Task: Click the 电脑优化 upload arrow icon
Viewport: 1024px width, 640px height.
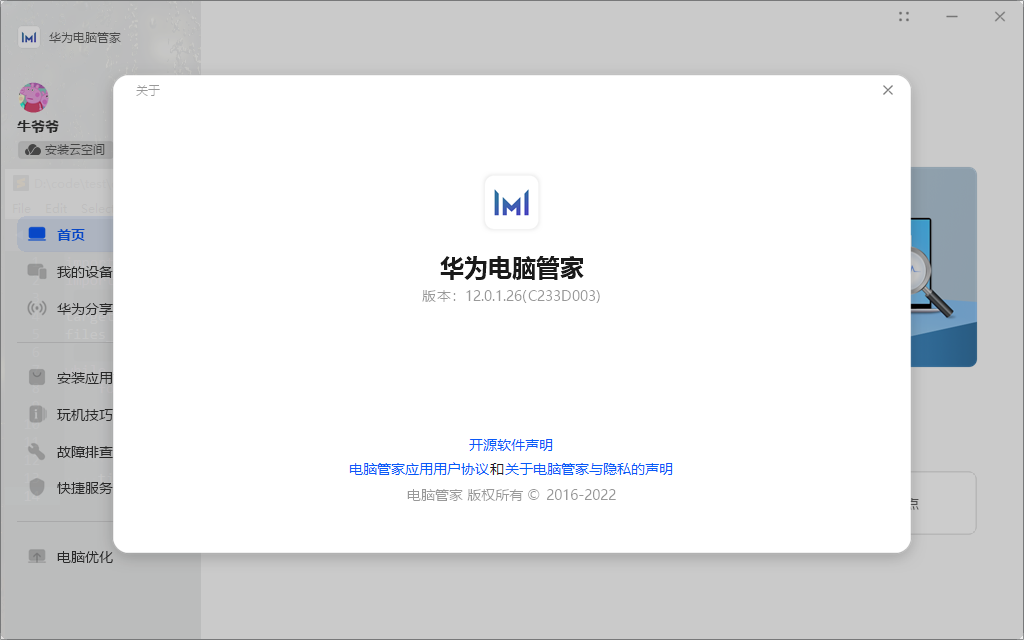Action: point(37,556)
